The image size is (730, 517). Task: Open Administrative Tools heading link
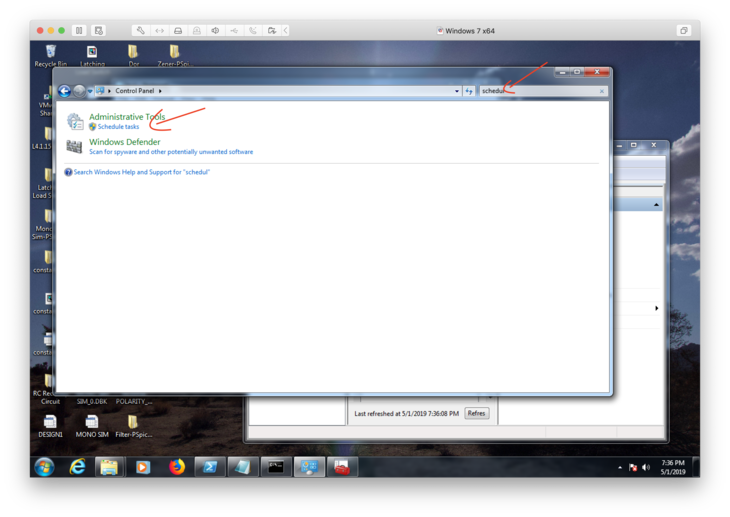click(127, 117)
